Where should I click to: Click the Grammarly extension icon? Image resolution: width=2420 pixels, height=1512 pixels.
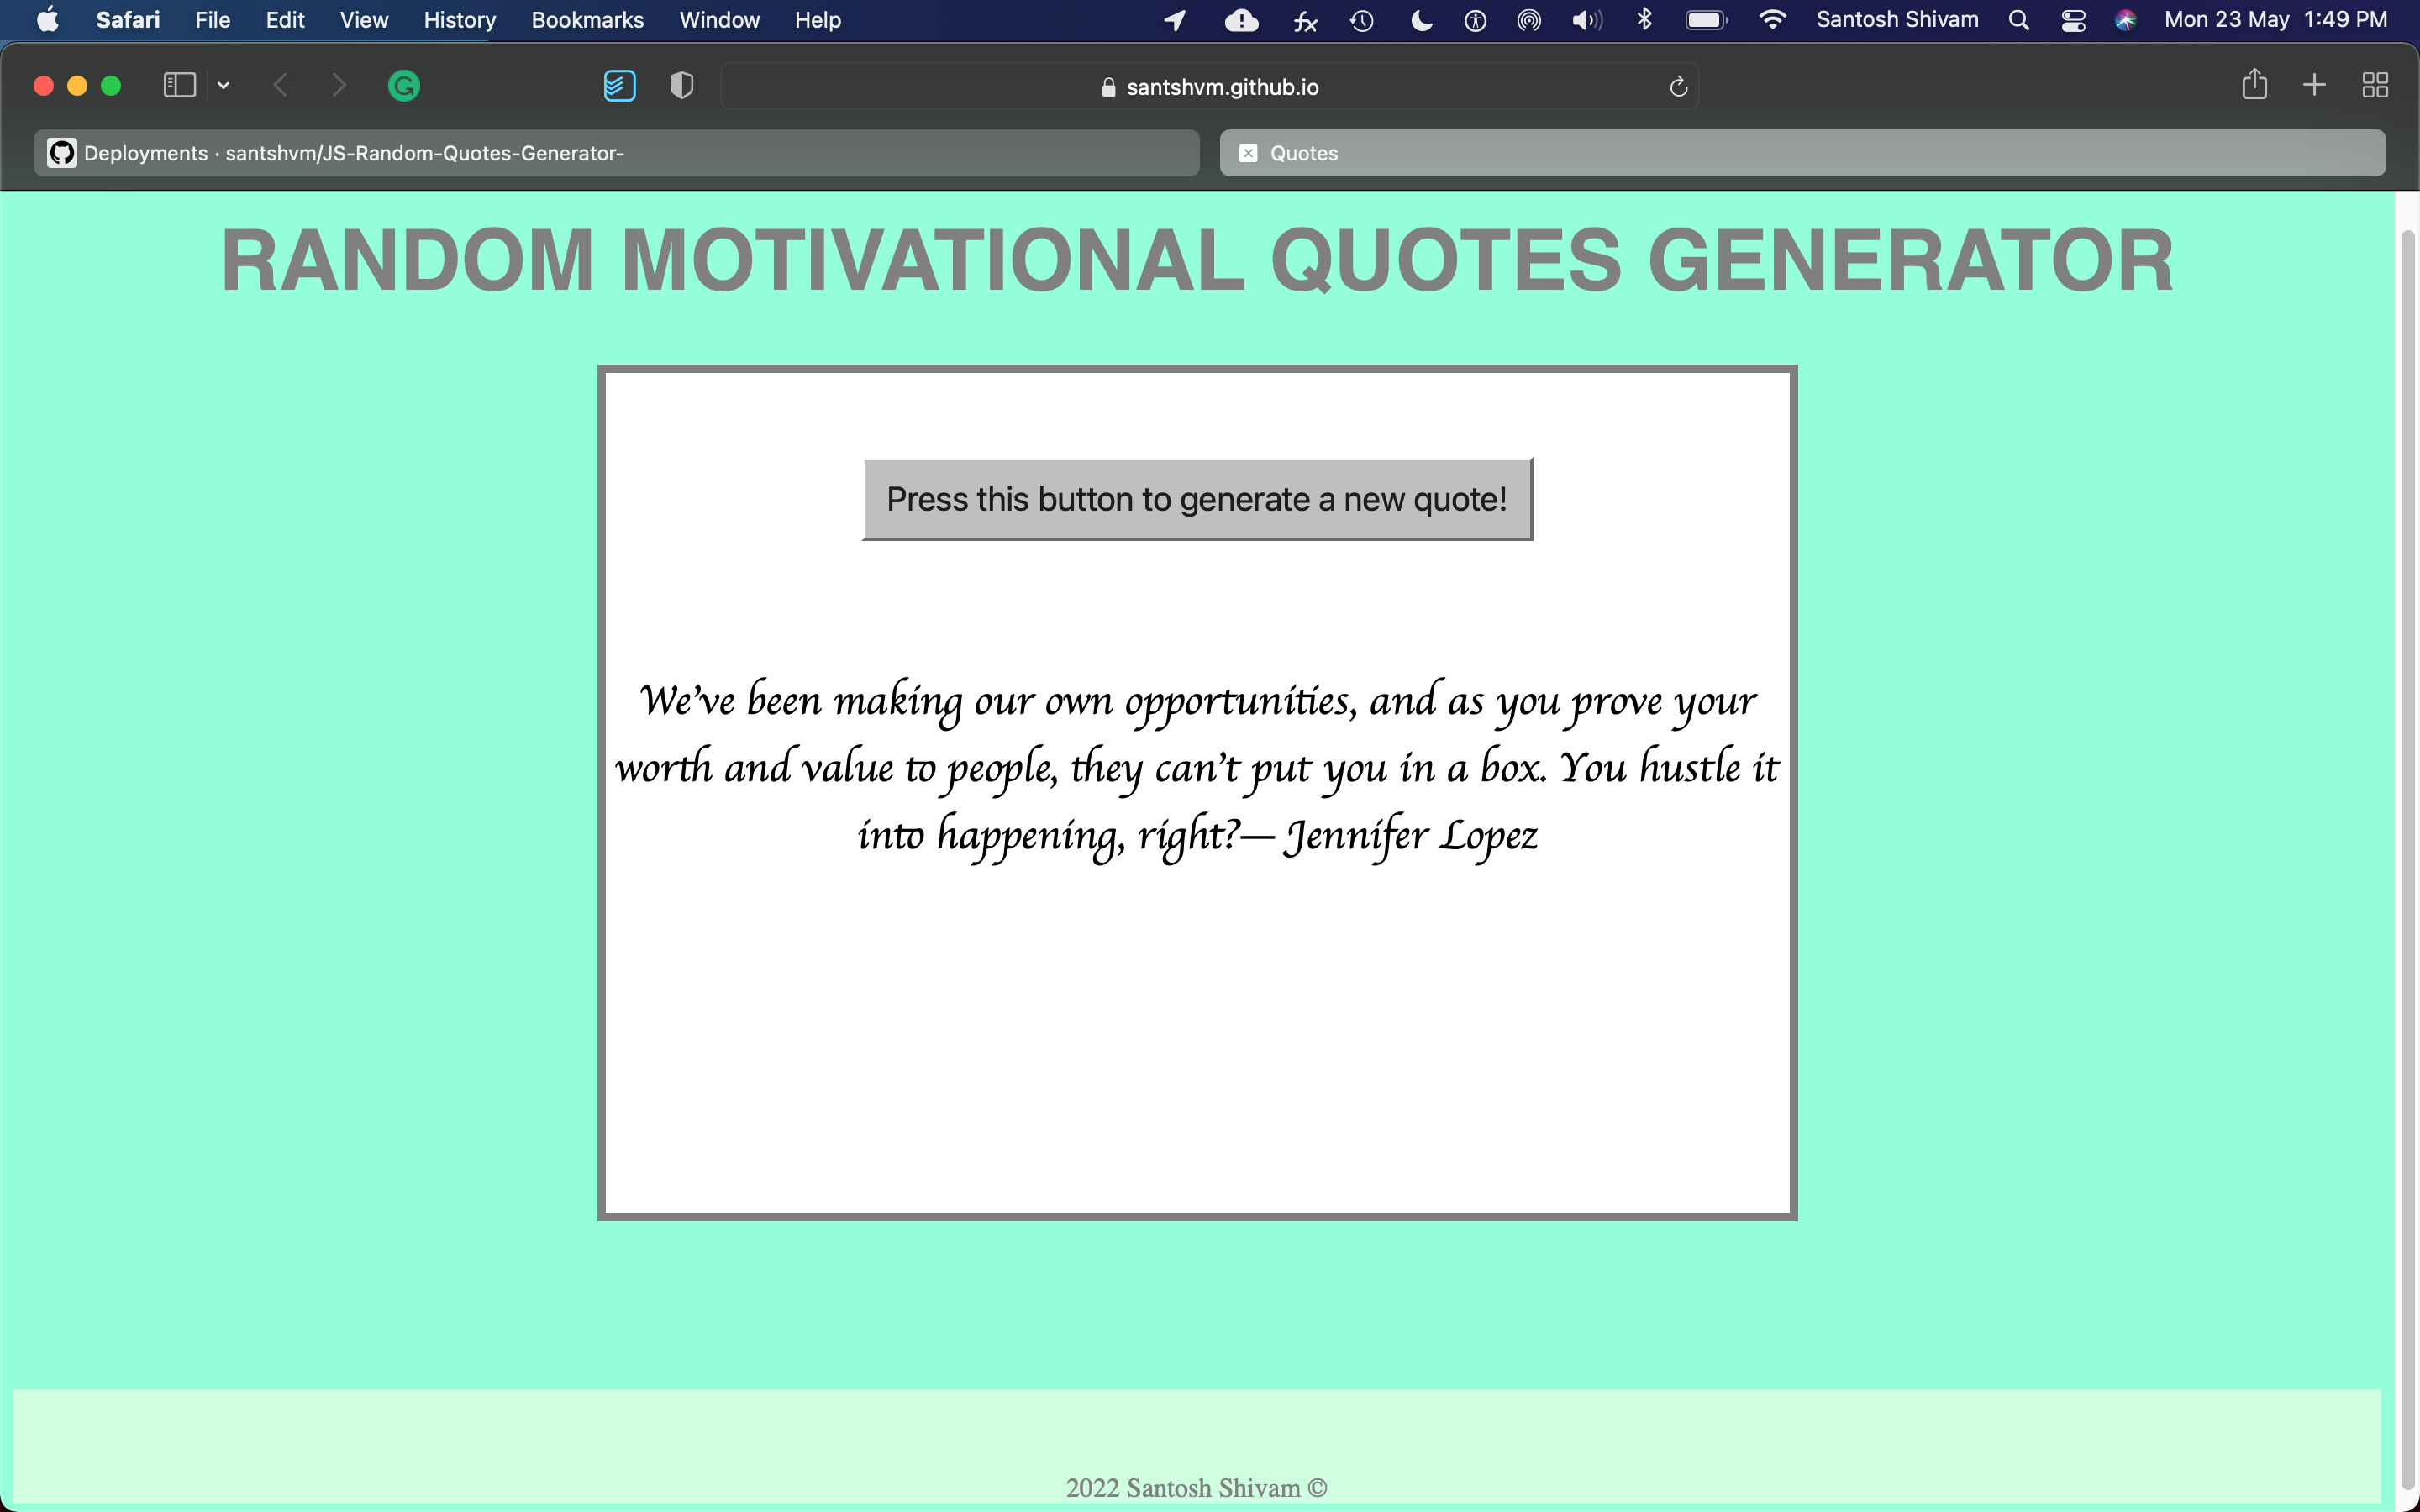403,86
